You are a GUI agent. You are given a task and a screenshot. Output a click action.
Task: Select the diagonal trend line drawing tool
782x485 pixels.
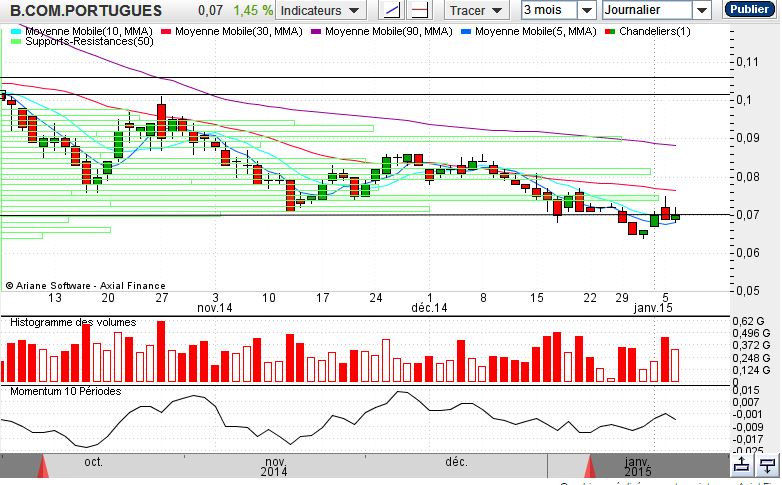[392, 10]
